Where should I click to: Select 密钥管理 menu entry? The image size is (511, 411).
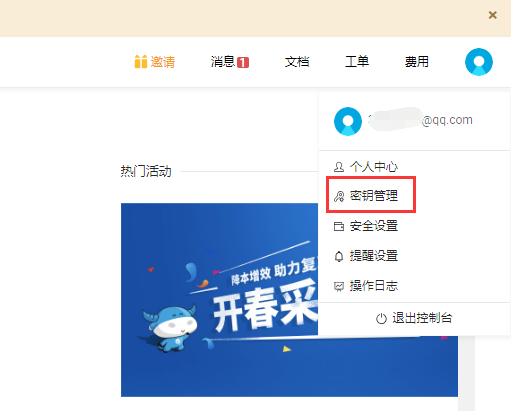pos(374,196)
